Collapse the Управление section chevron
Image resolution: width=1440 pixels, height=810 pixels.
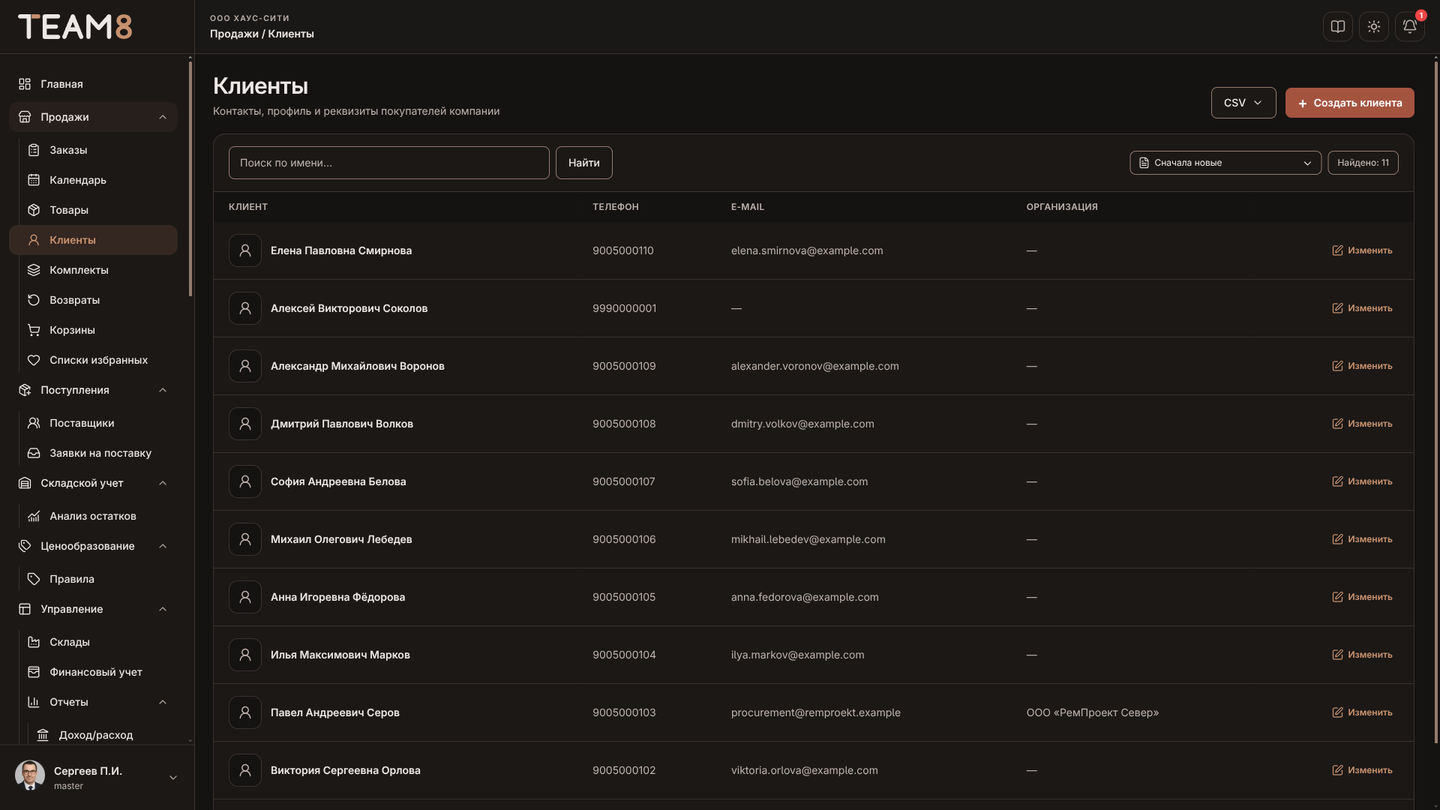coord(163,609)
